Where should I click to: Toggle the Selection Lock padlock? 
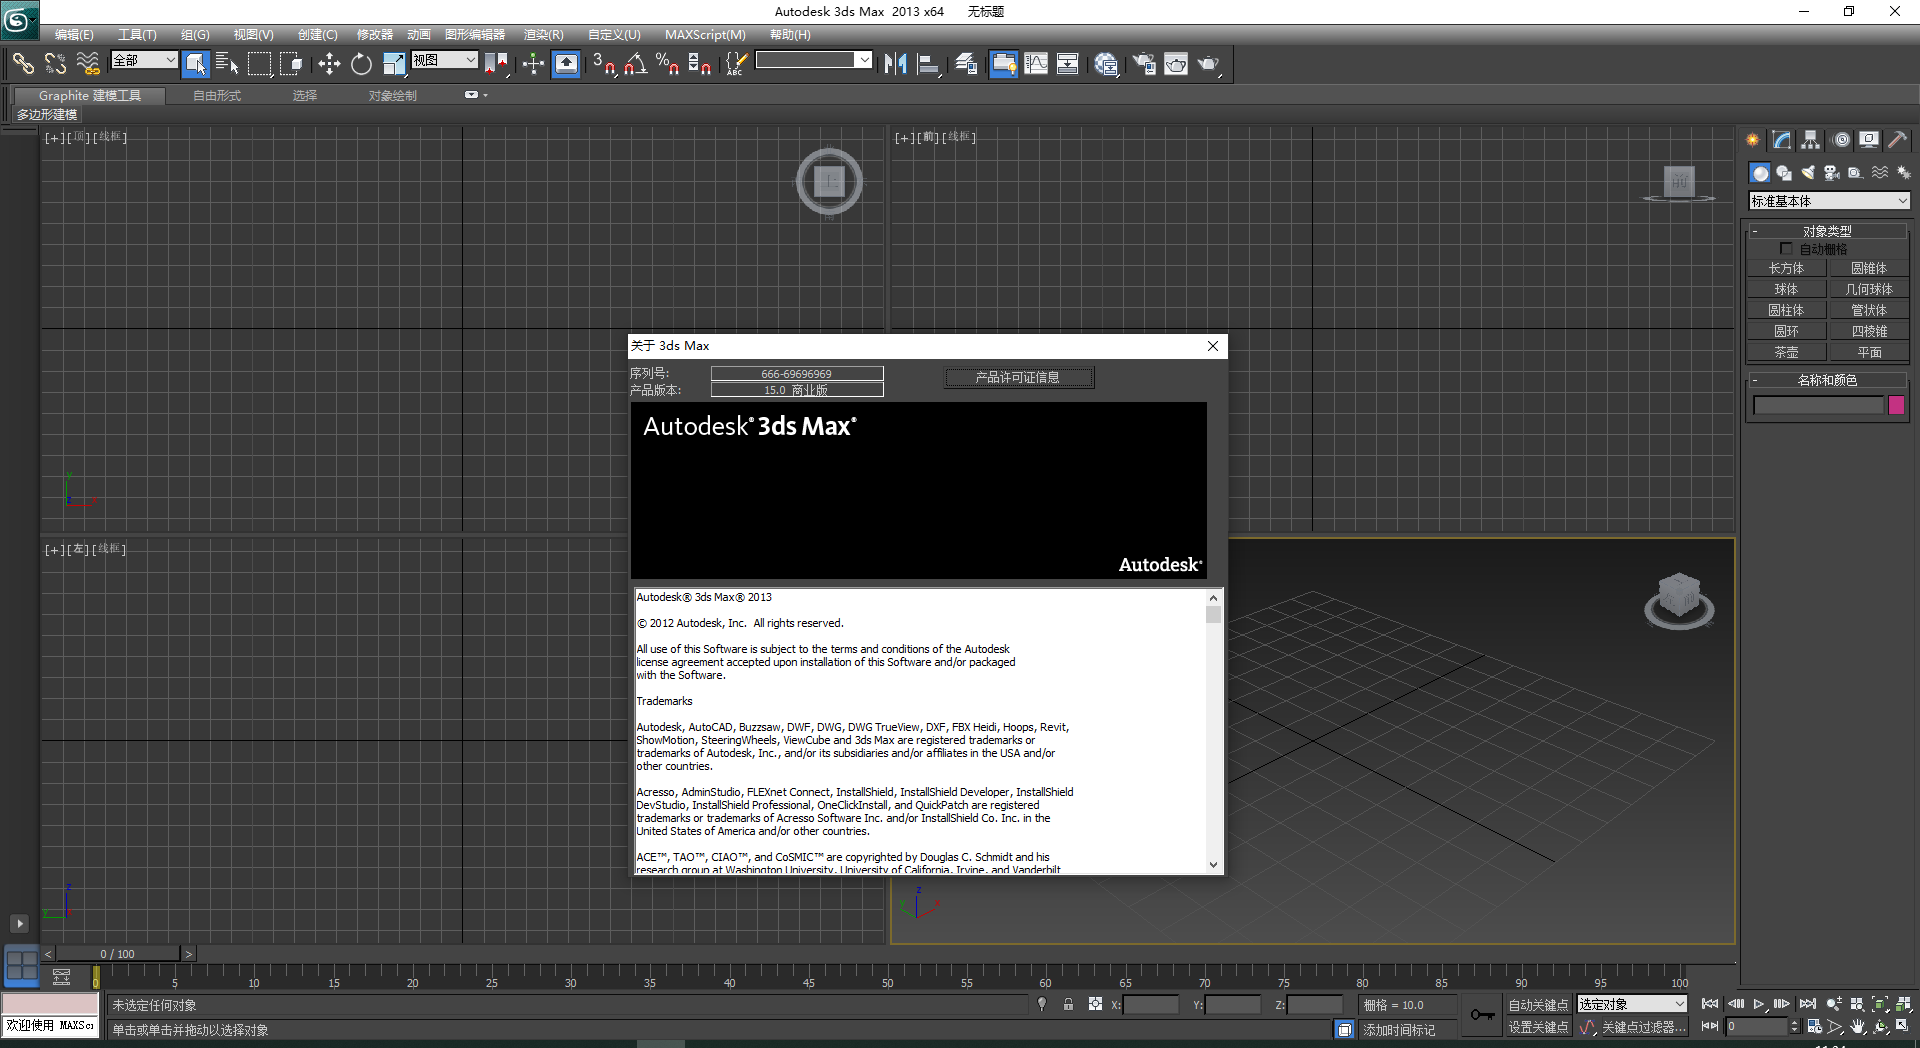pyautogui.click(x=1068, y=1004)
